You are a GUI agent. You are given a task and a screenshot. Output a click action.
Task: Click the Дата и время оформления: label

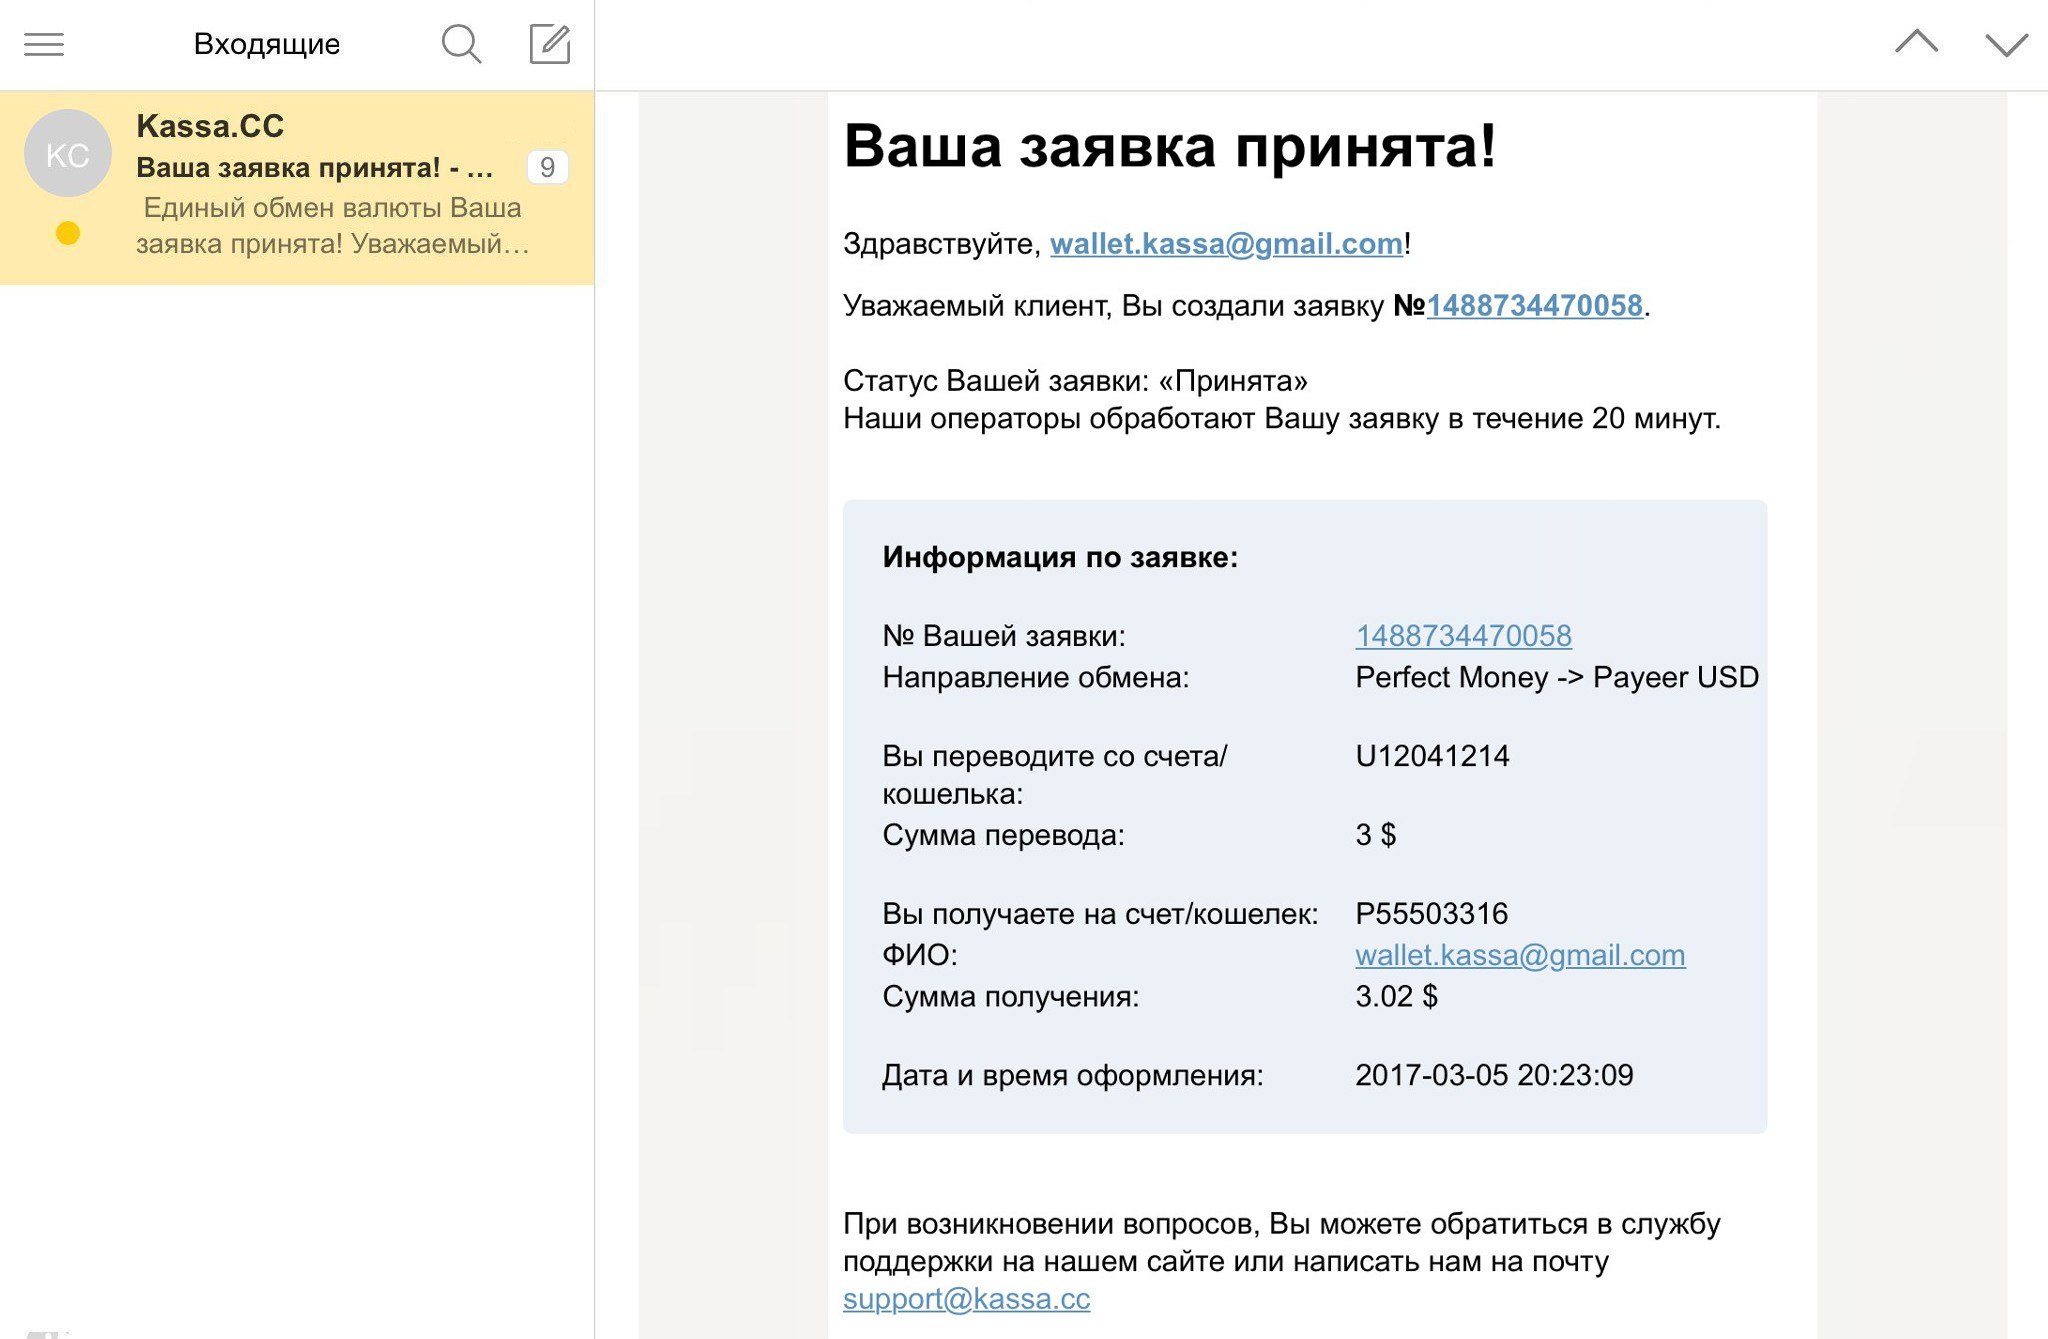click(1073, 1076)
